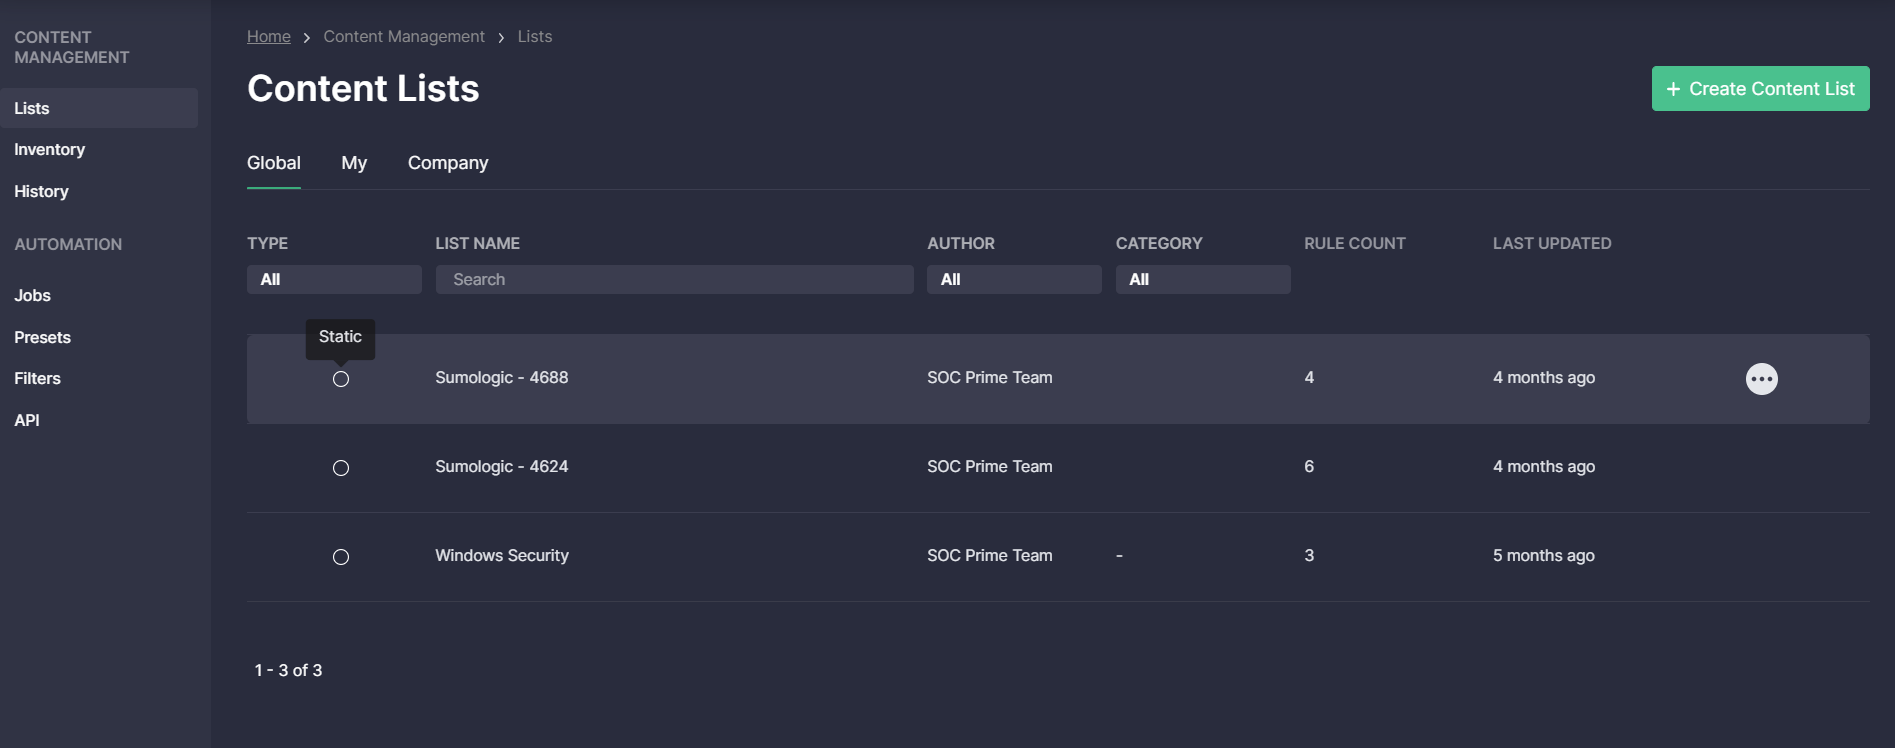Follow the Home breadcrumb link
Screen dimensions: 1895x748
coord(269,36)
